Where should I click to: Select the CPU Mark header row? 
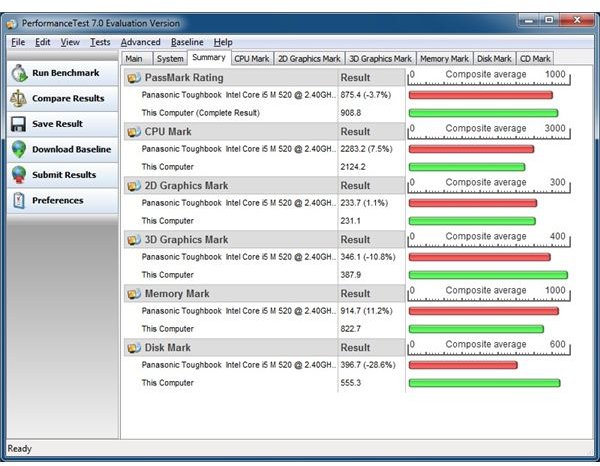(x=264, y=132)
